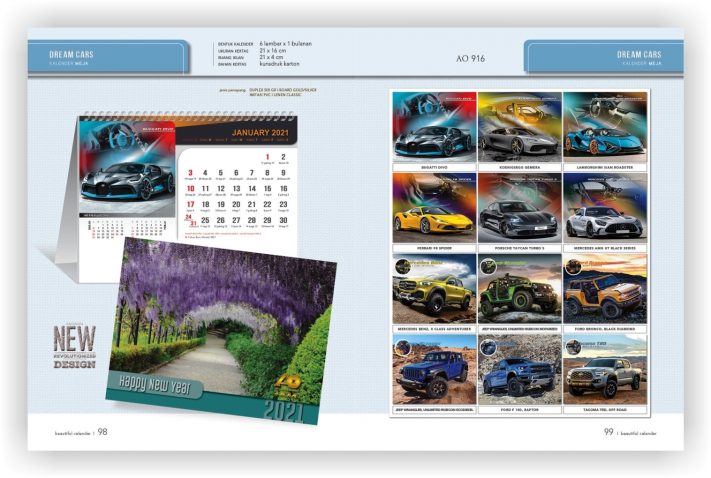Viewport: 711px width, 478px height.
Task: Click the '21 x 16 cm' paper size text
Action: pos(273,50)
